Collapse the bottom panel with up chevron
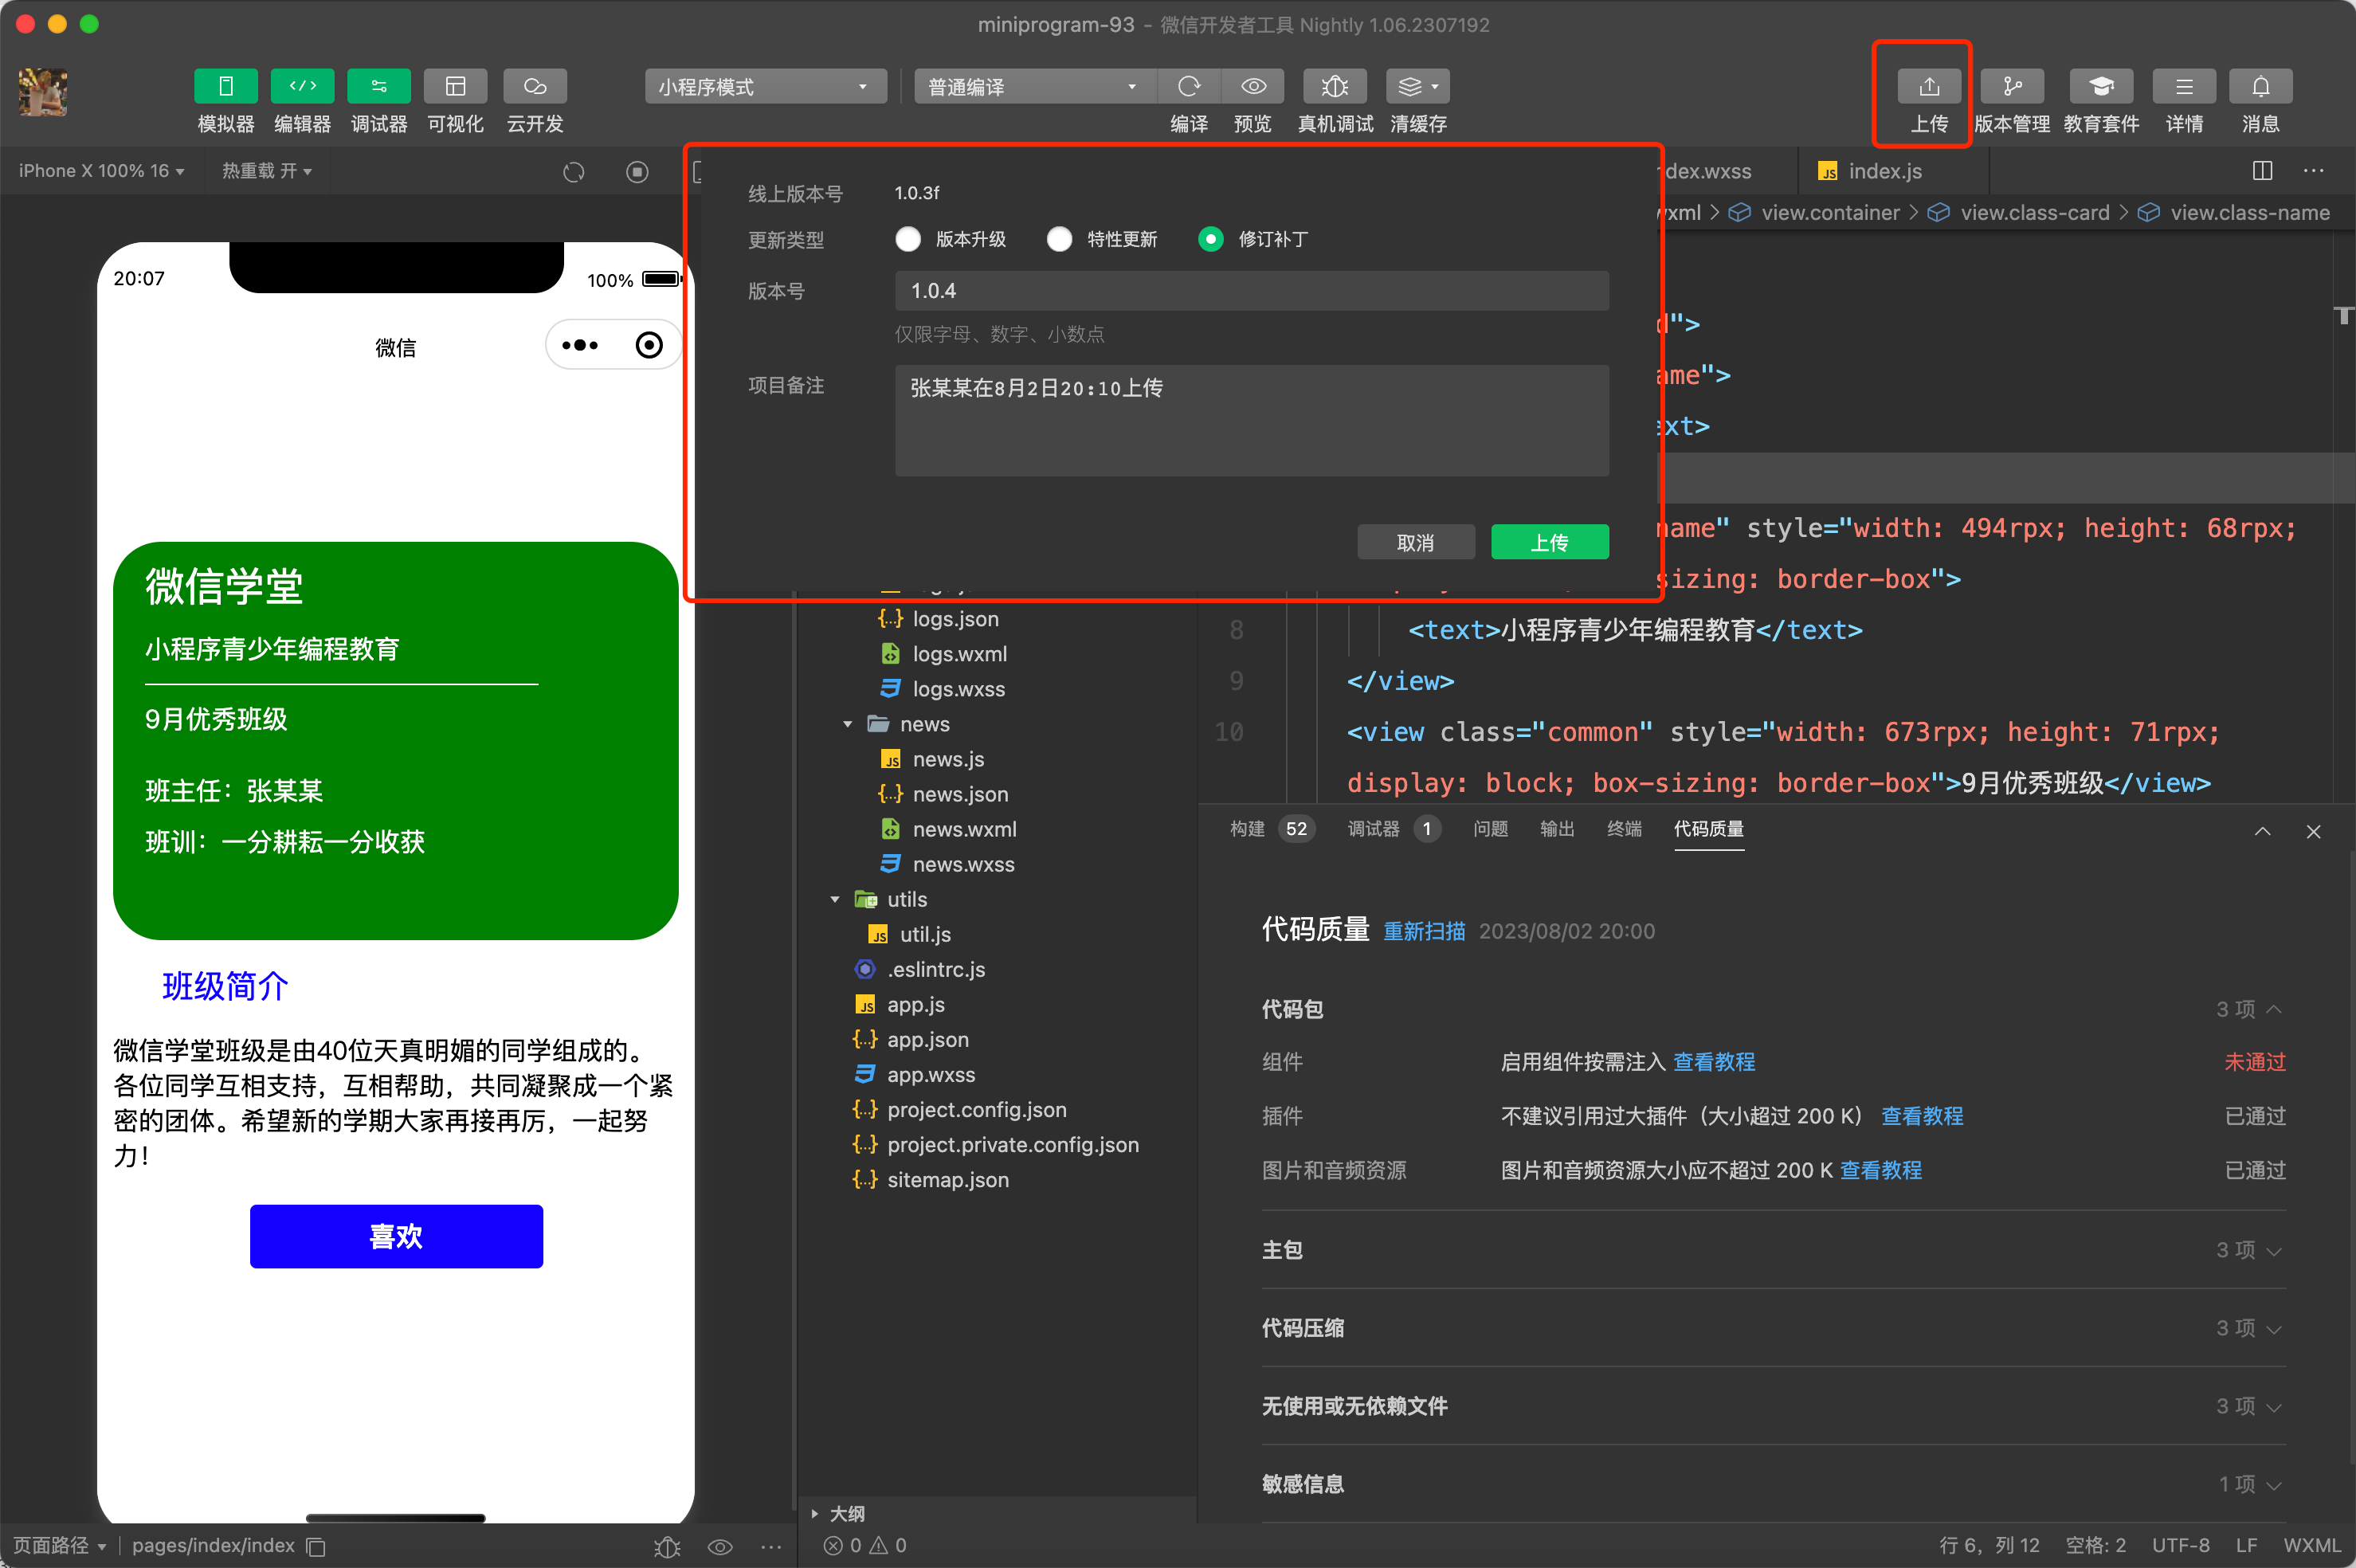The image size is (2356, 1568). [x=2262, y=831]
